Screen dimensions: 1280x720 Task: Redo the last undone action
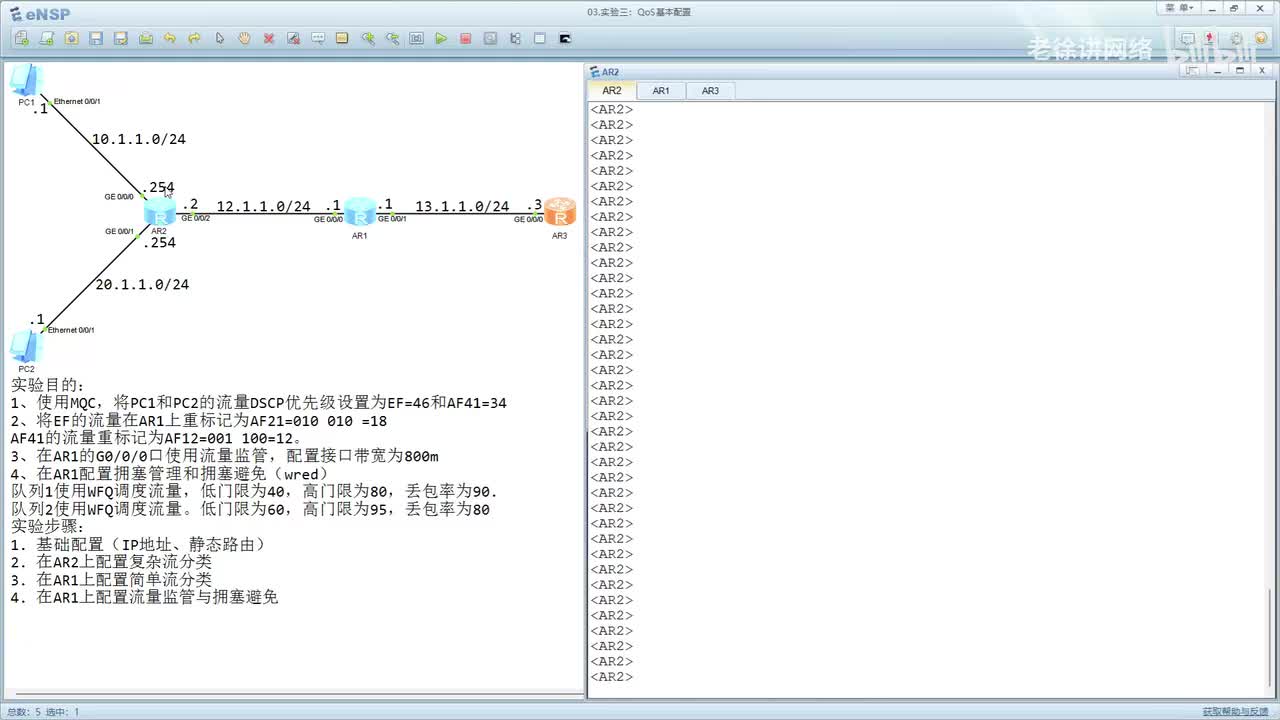[195, 39]
